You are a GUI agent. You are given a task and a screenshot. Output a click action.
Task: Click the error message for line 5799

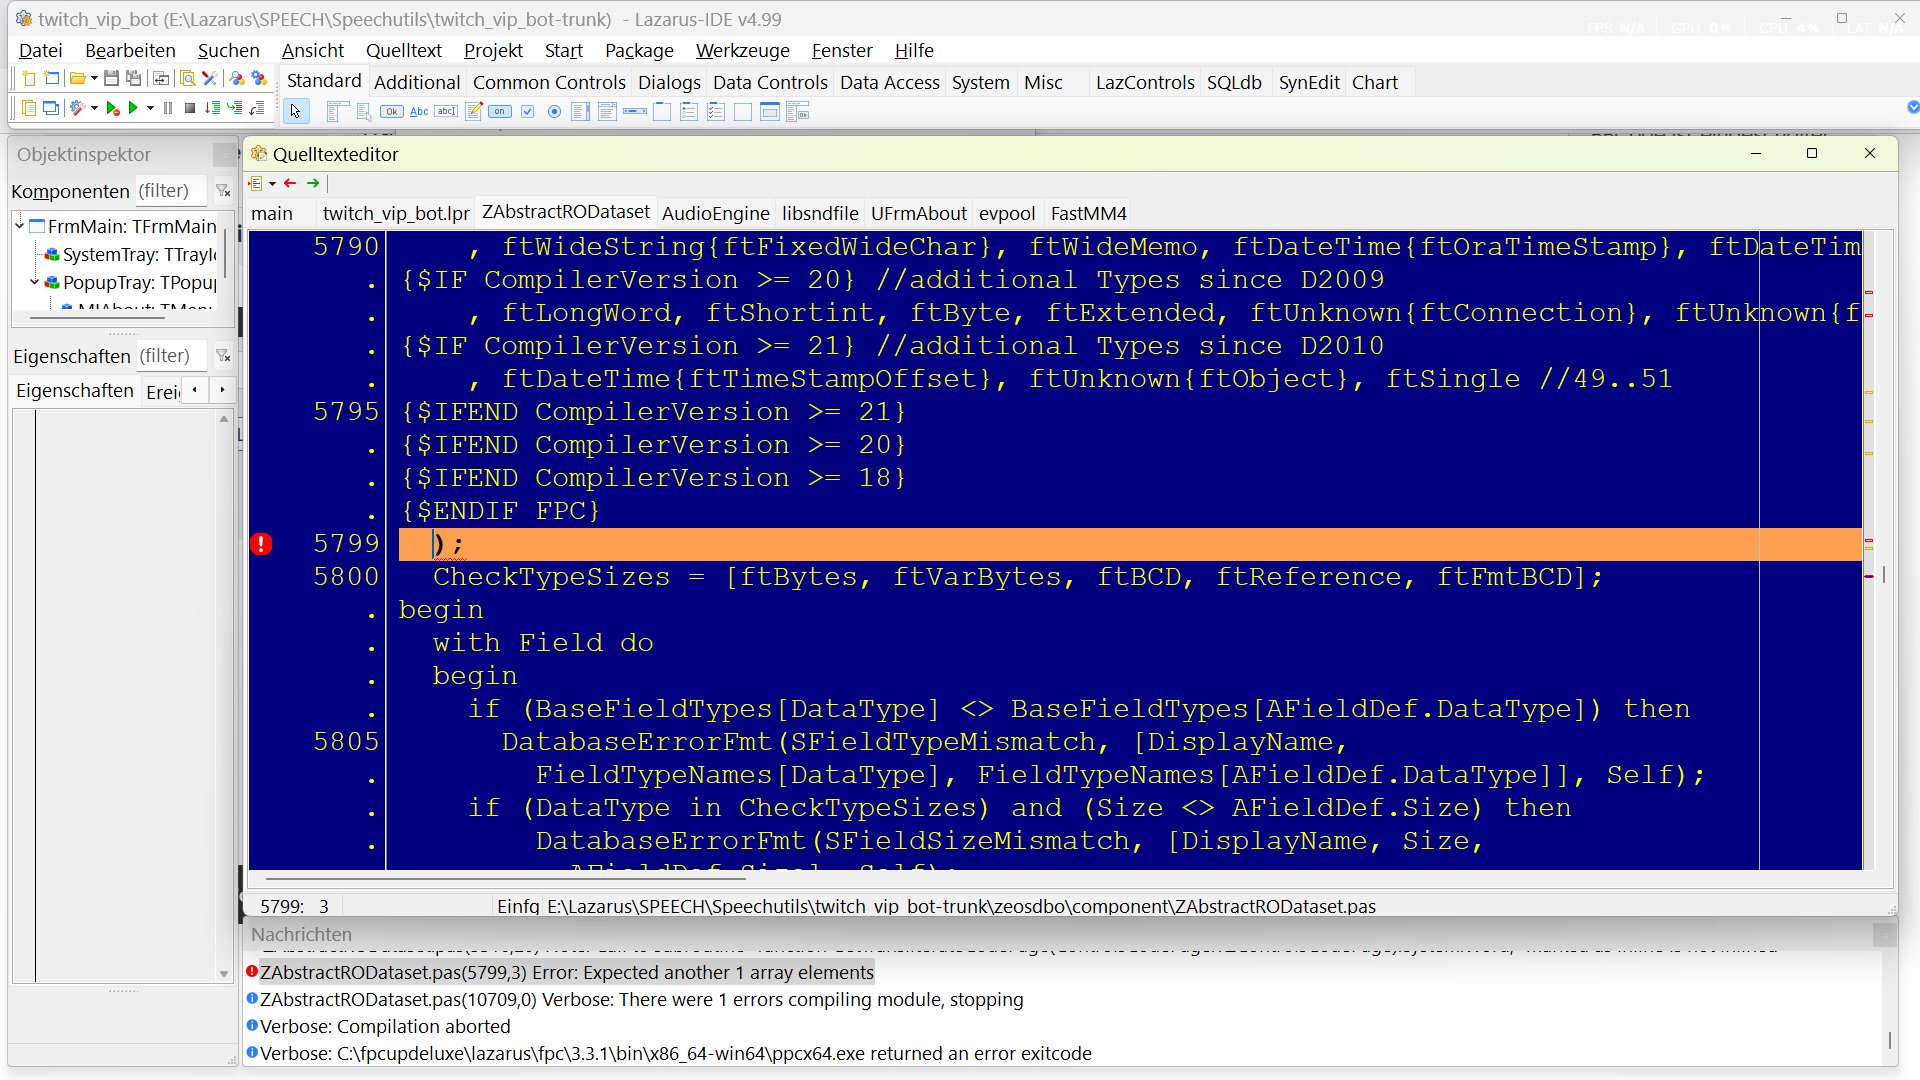tap(566, 972)
